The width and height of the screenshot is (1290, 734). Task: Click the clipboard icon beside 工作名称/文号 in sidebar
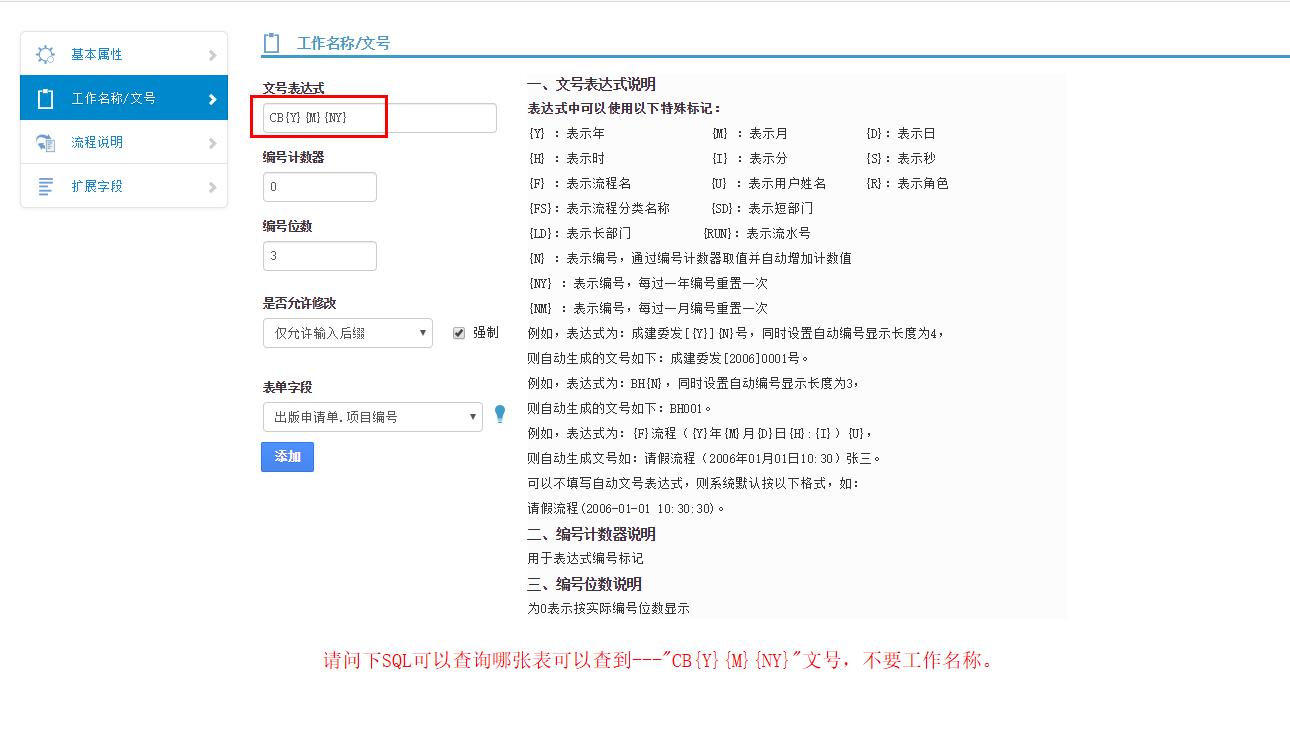coord(45,98)
